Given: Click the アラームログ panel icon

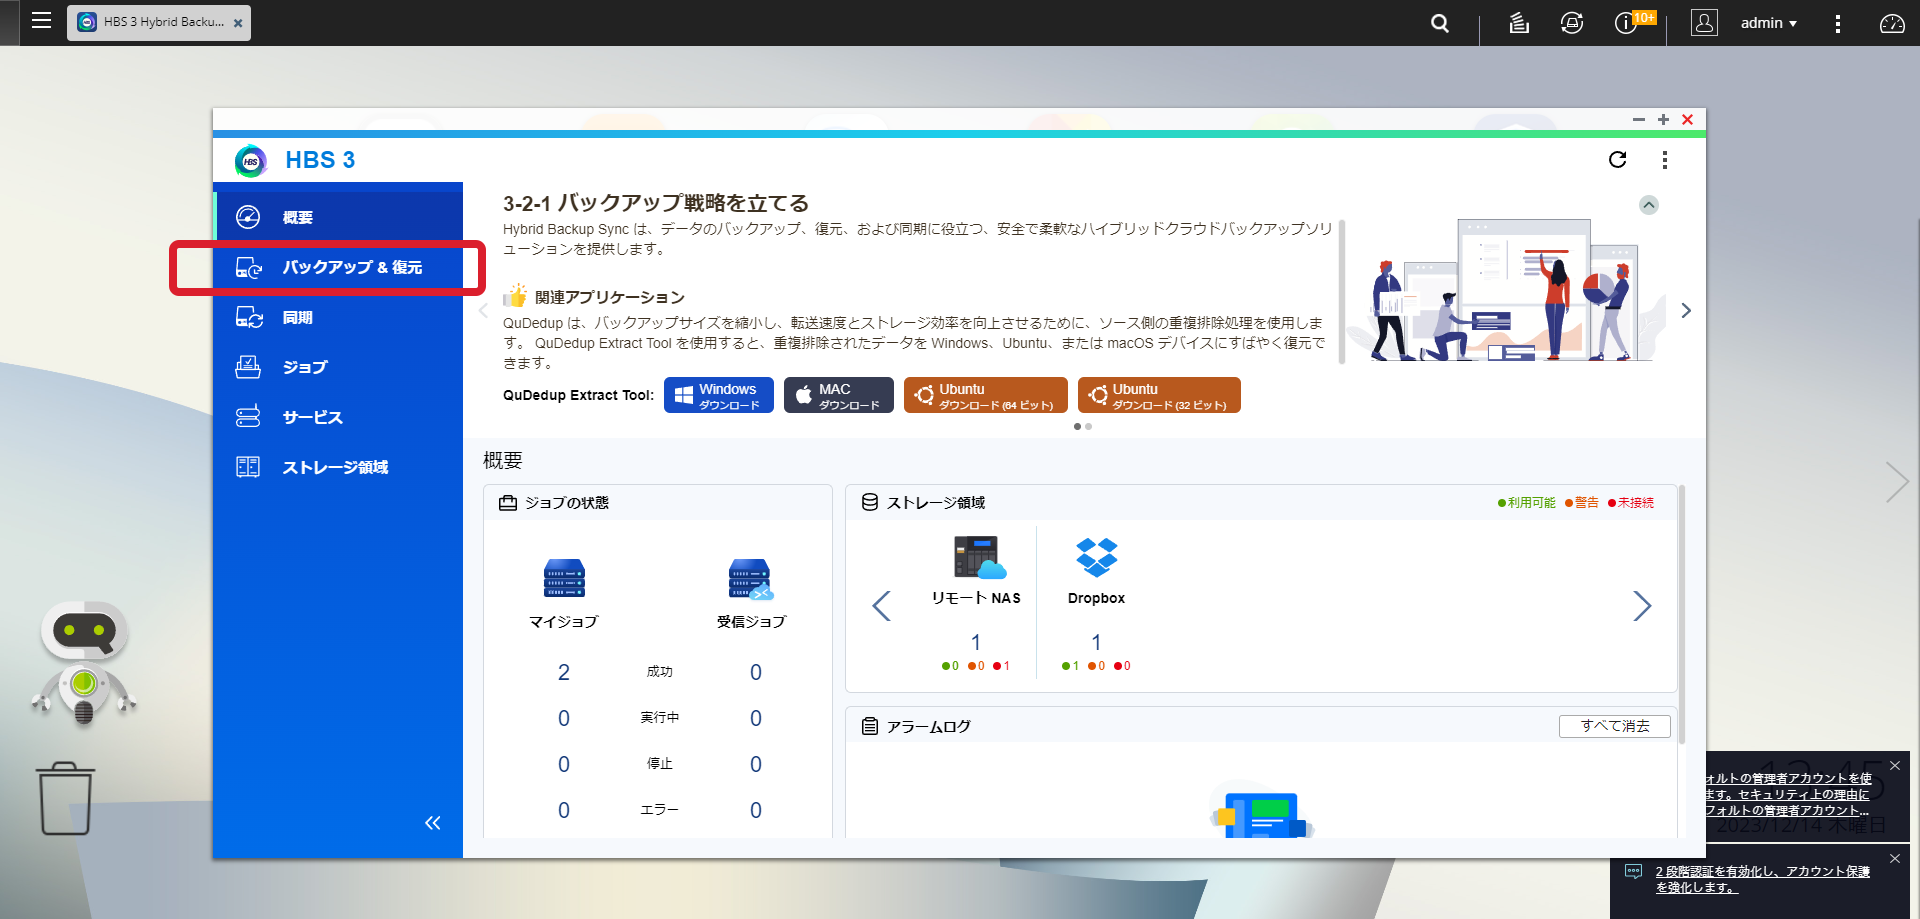Looking at the screenshot, I should 870,726.
